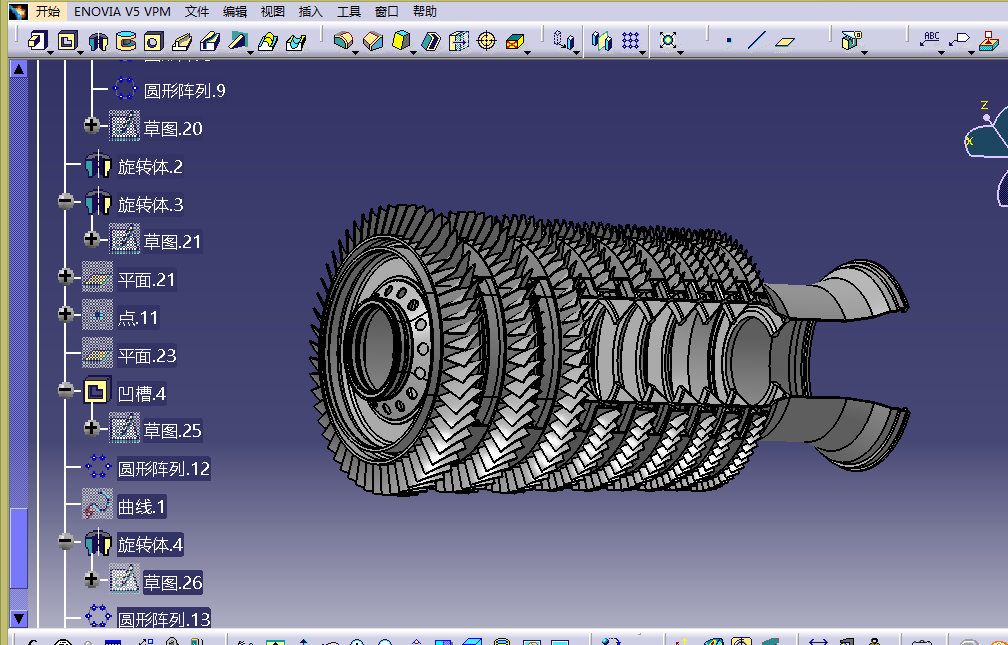
Task: Select the Translation transform tool
Action: (563, 40)
